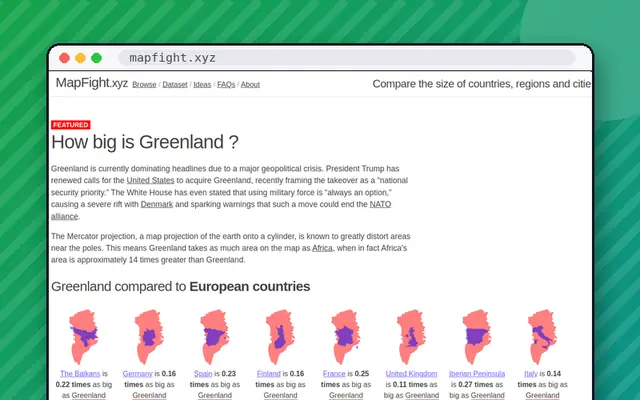Open the Finland comparison map thumbnail

click(x=280, y=337)
